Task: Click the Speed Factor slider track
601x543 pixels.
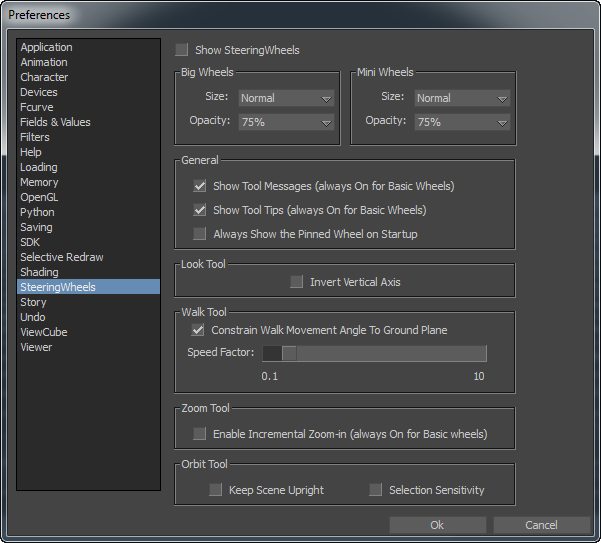Action: click(374, 353)
